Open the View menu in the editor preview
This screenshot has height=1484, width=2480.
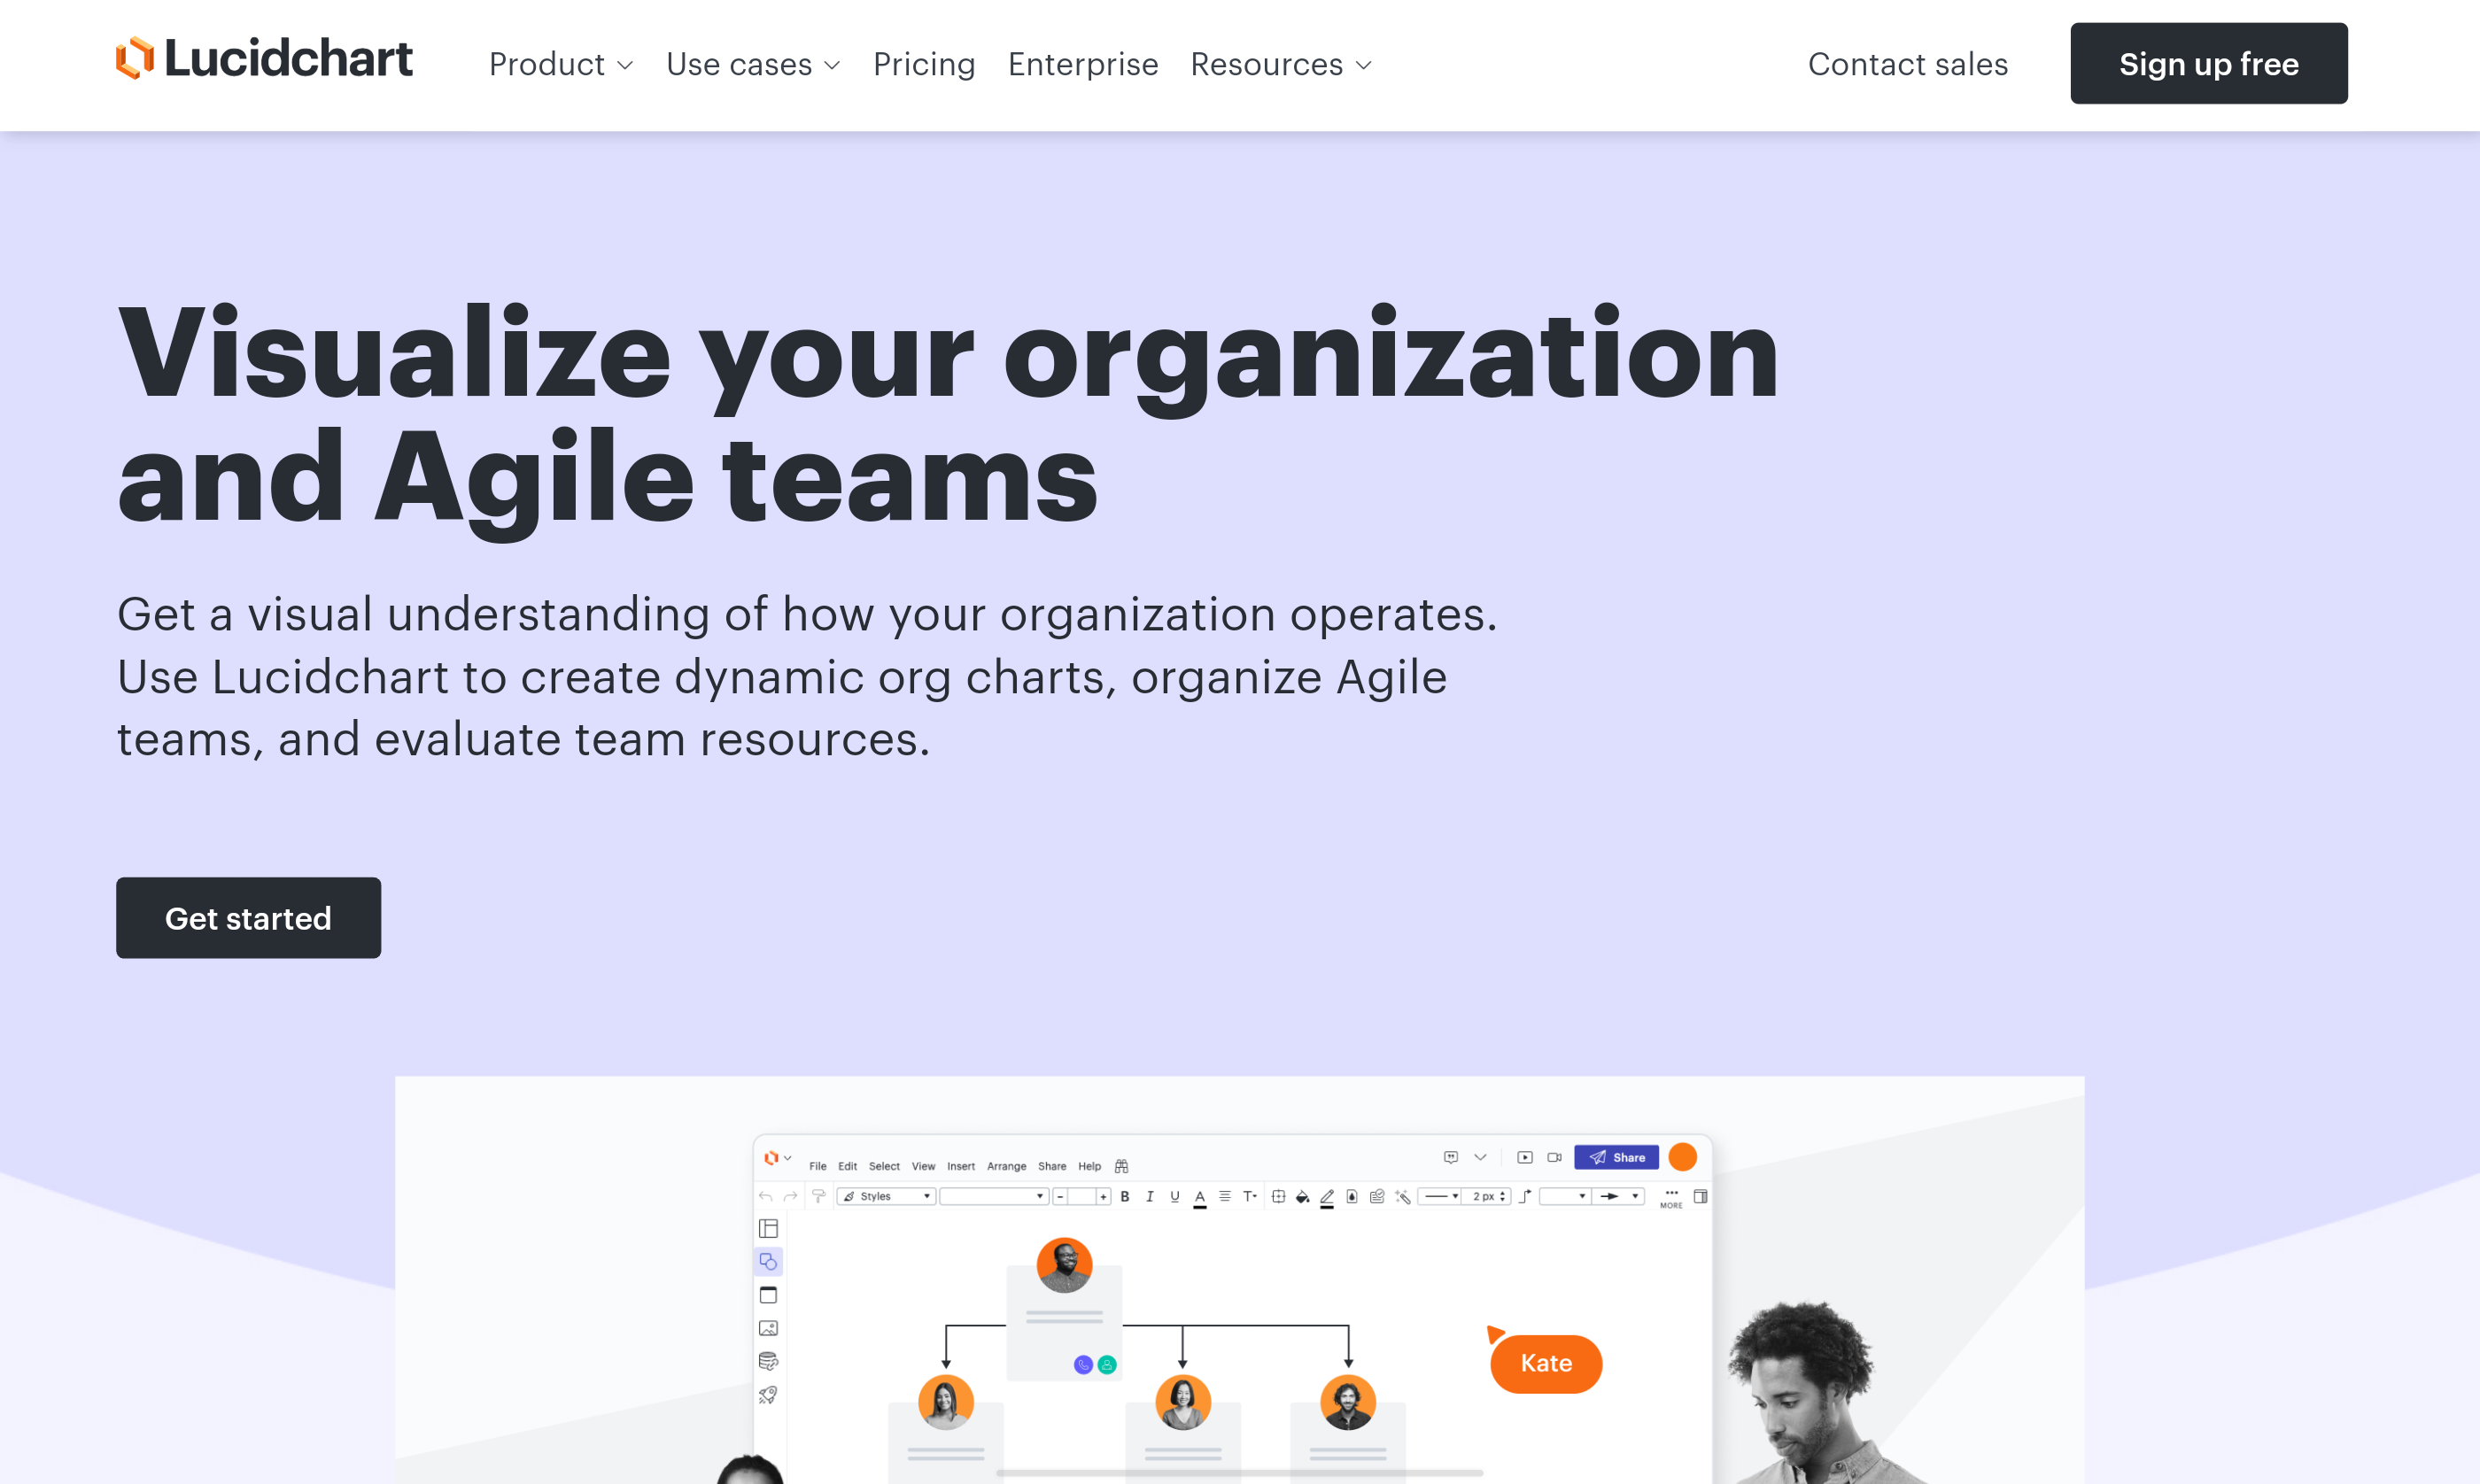pyautogui.click(x=924, y=1167)
